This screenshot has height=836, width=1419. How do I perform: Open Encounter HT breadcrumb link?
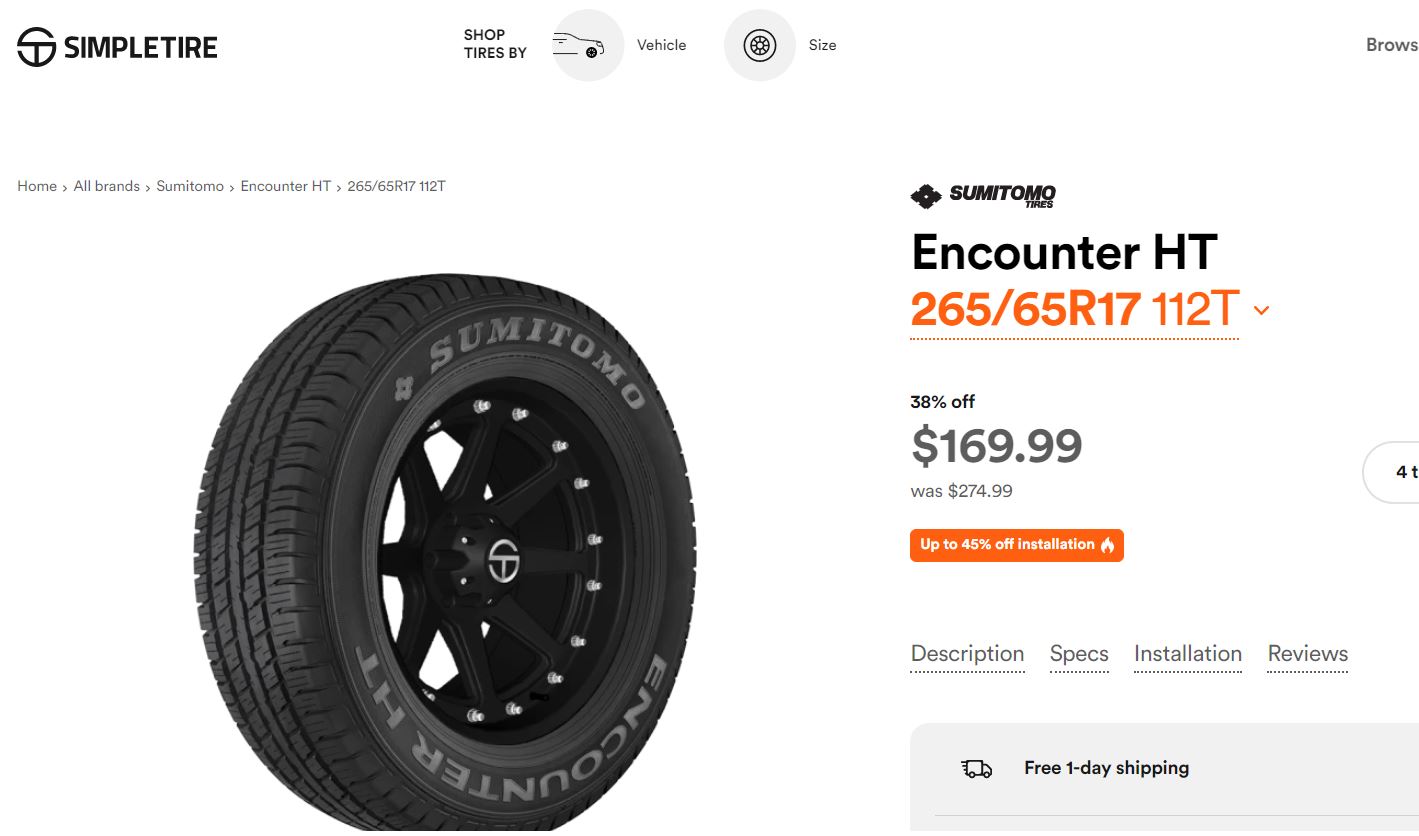point(285,186)
